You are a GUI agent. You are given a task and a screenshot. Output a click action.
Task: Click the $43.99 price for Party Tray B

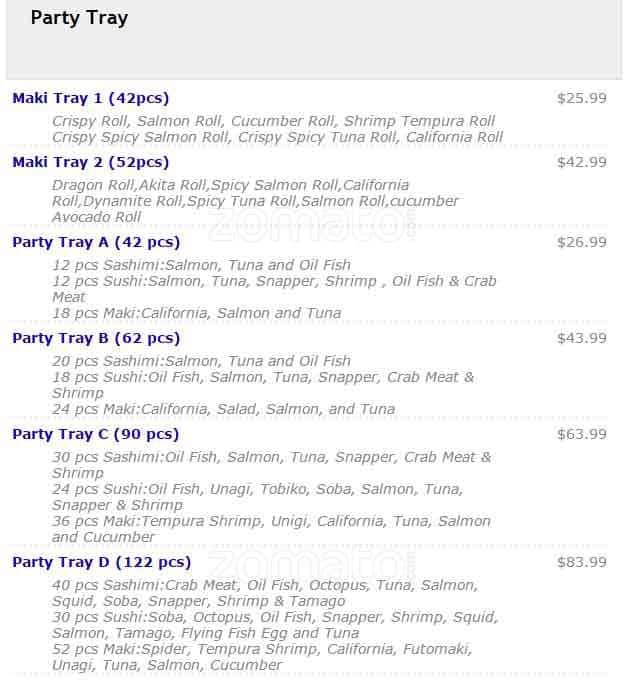(581, 338)
